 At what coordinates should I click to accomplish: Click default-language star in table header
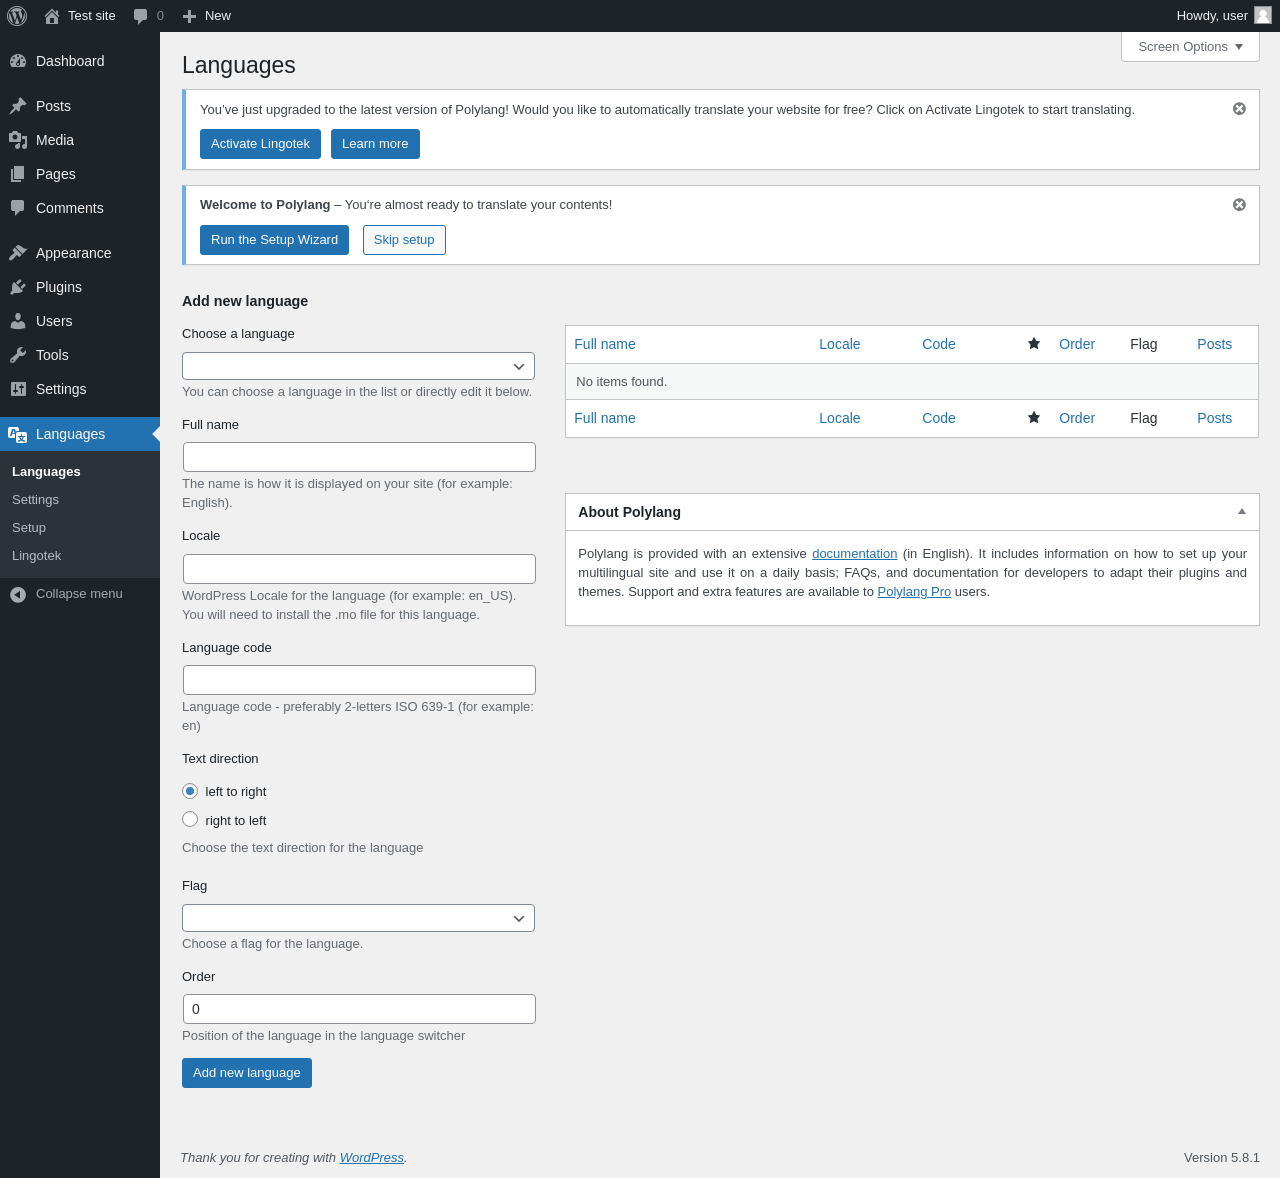pyautogui.click(x=1034, y=344)
